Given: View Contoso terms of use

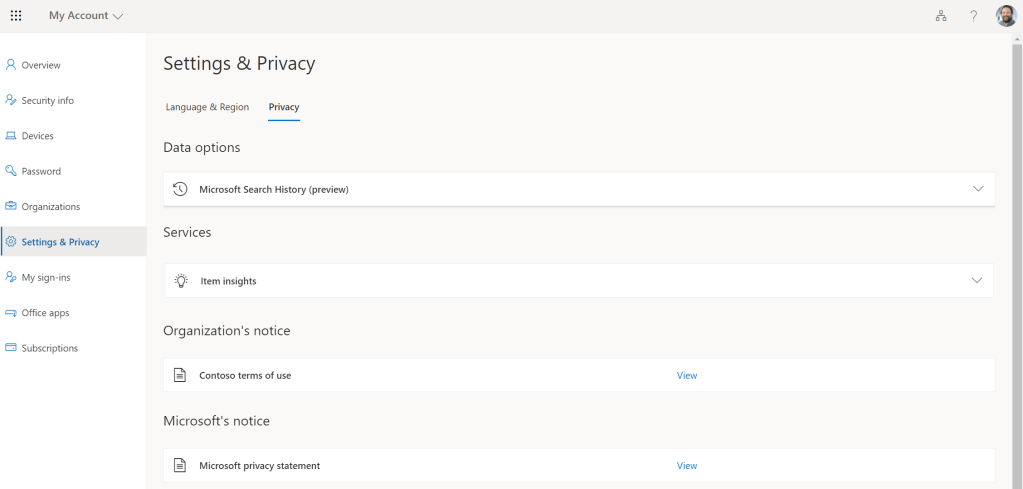Looking at the screenshot, I should [x=687, y=376].
